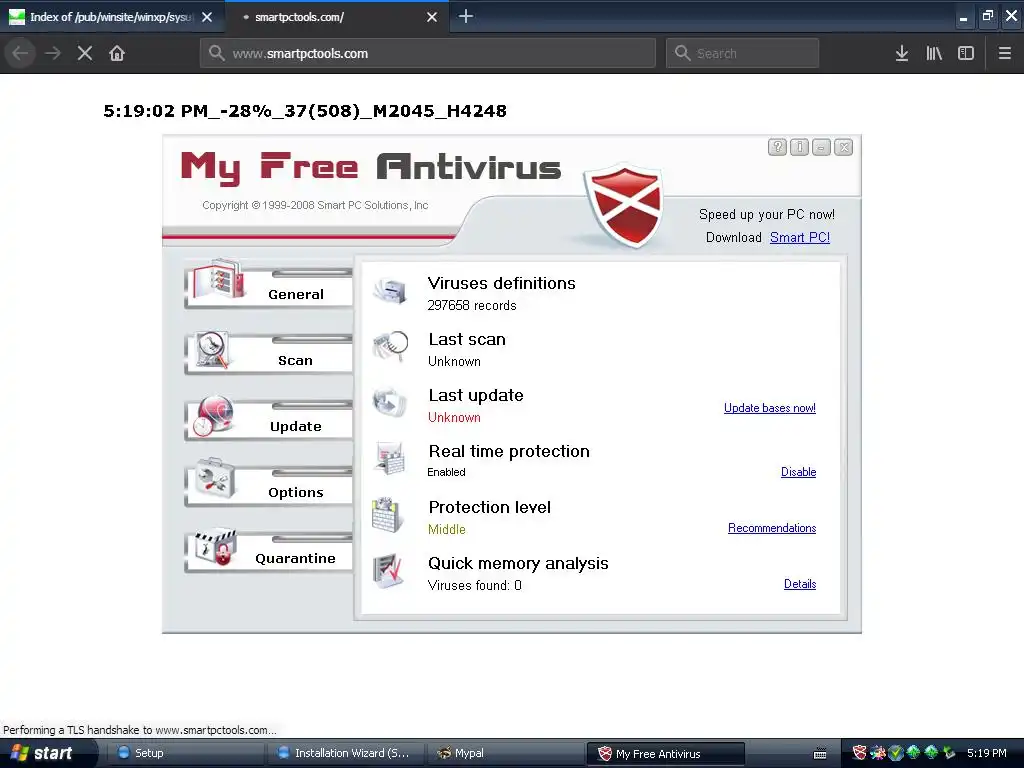Click the Update bases now! link
This screenshot has height=768, width=1024.
(x=769, y=408)
